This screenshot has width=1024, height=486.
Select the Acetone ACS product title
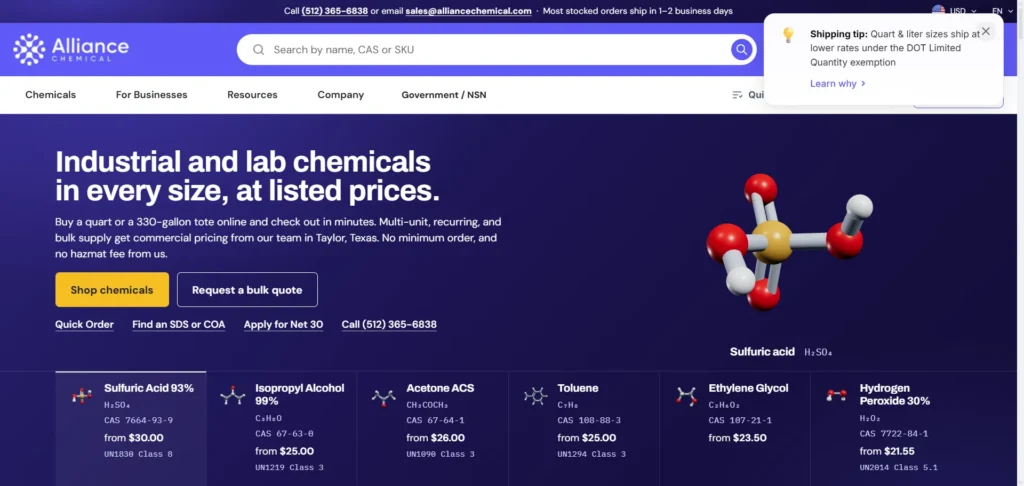pyautogui.click(x=440, y=388)
